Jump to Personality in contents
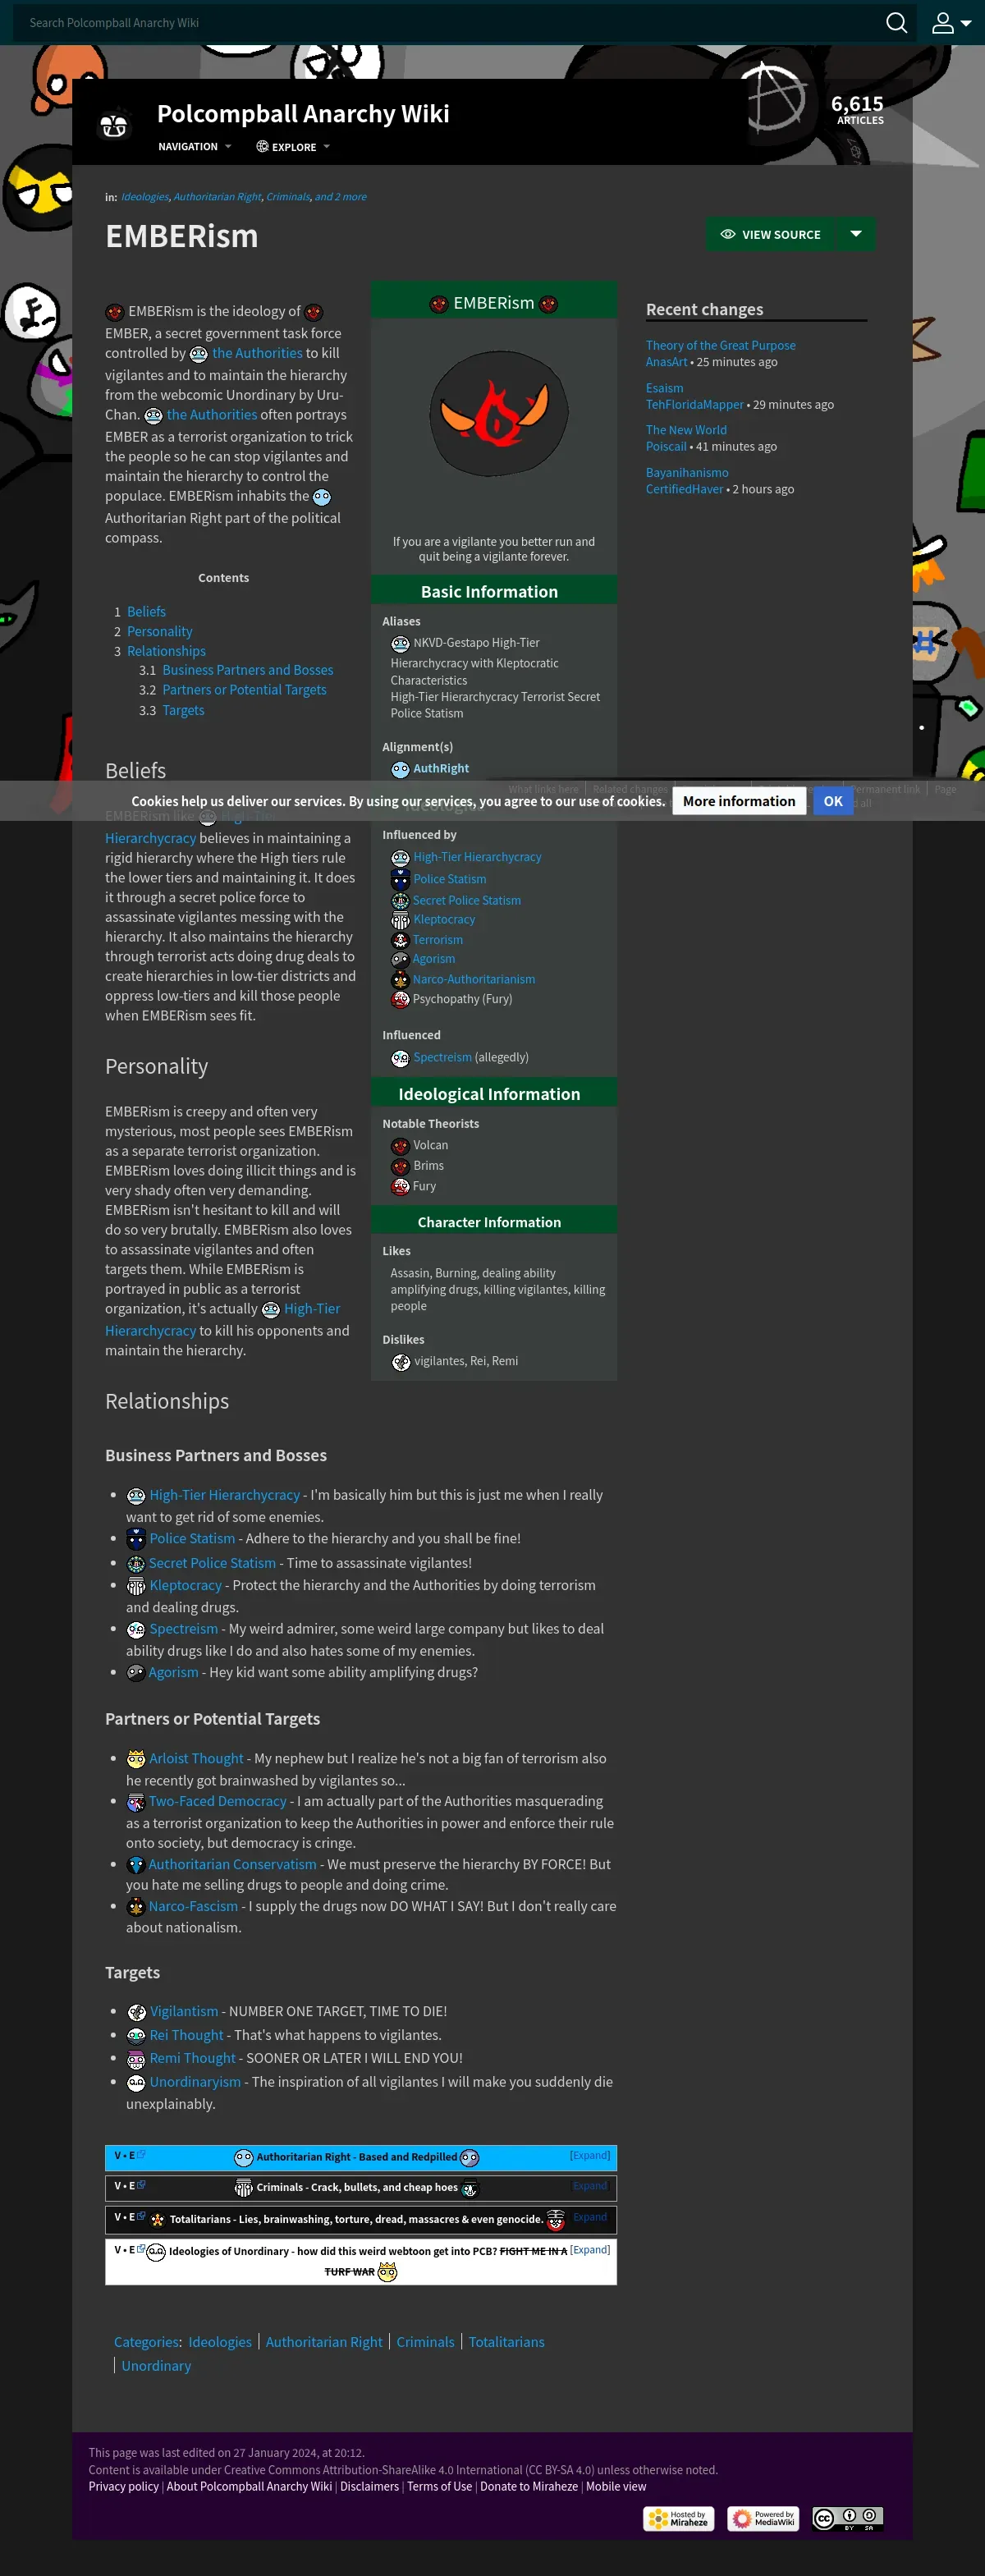 (x=159, y=631)
